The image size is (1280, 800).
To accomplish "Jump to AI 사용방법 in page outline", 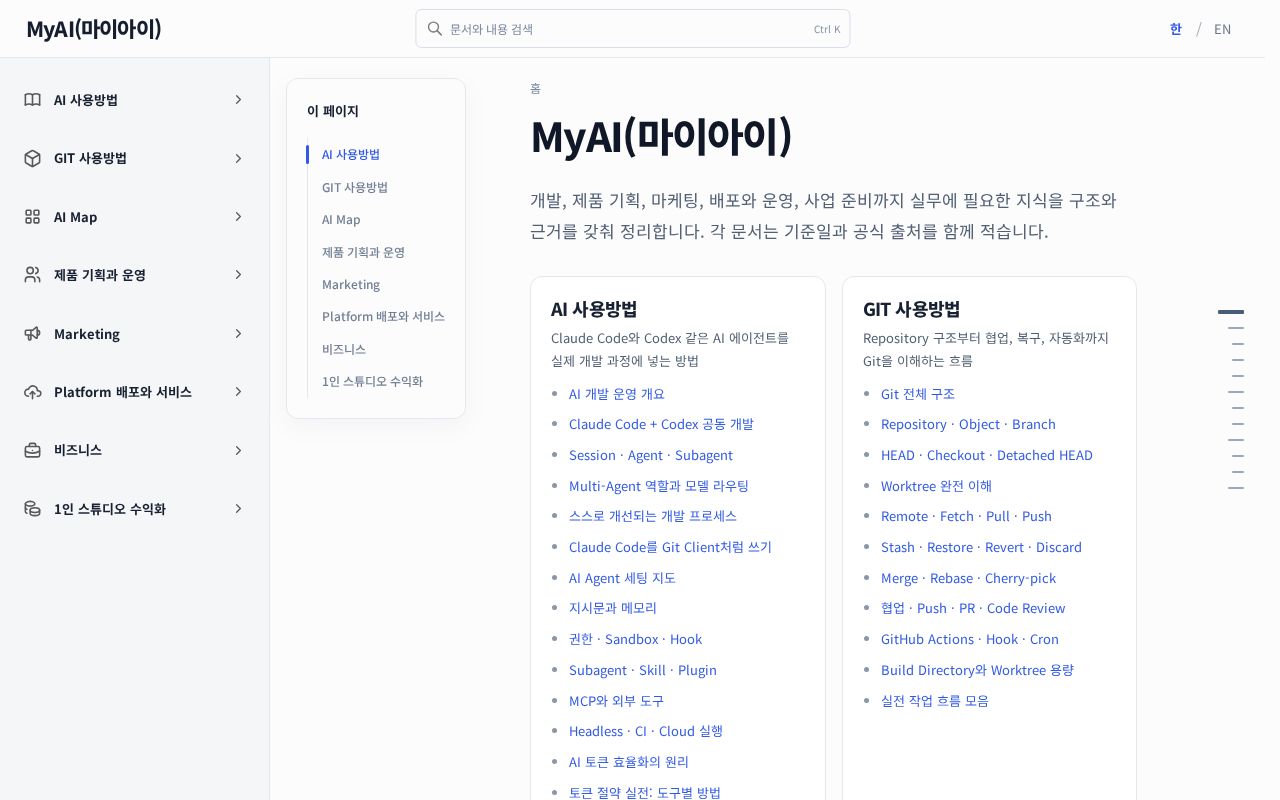I will (351, 154).
